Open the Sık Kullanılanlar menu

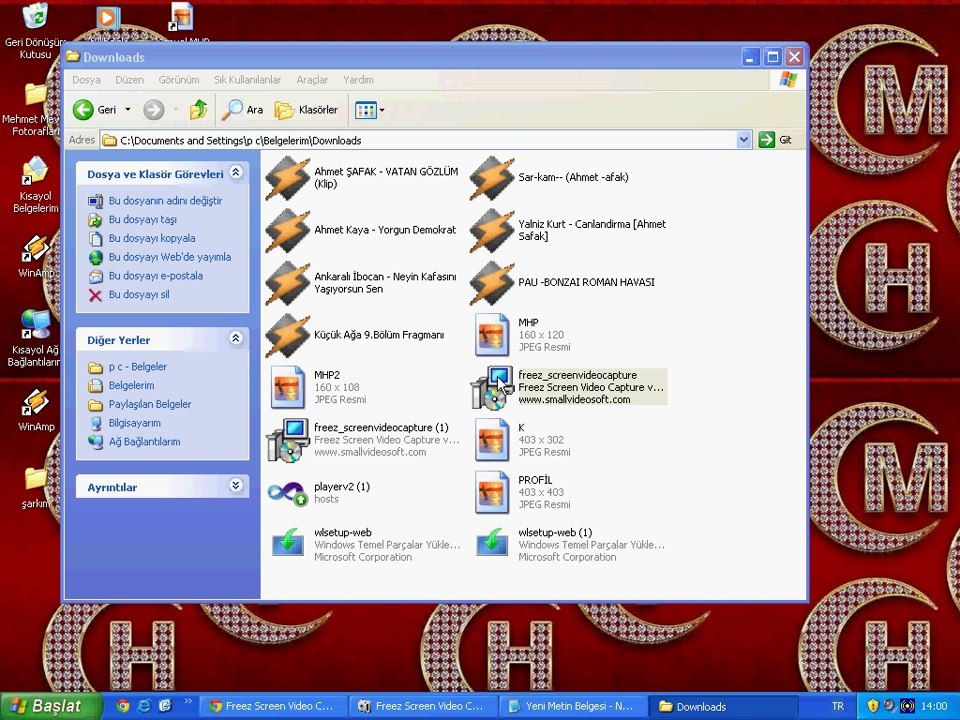click(x=247, y=80)
